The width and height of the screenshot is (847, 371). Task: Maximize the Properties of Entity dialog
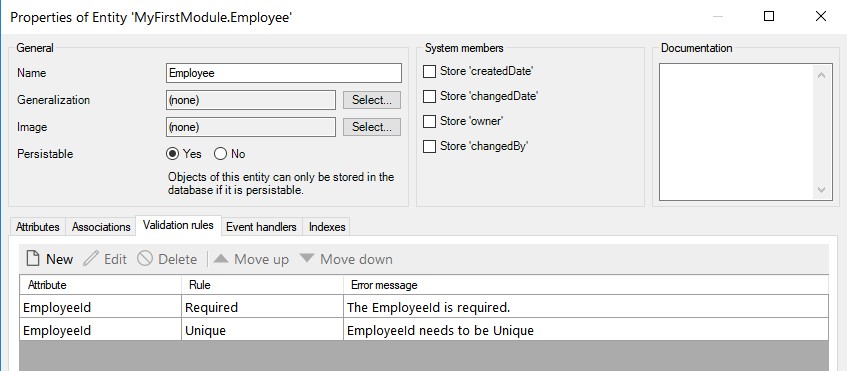(x=769, y=16)
